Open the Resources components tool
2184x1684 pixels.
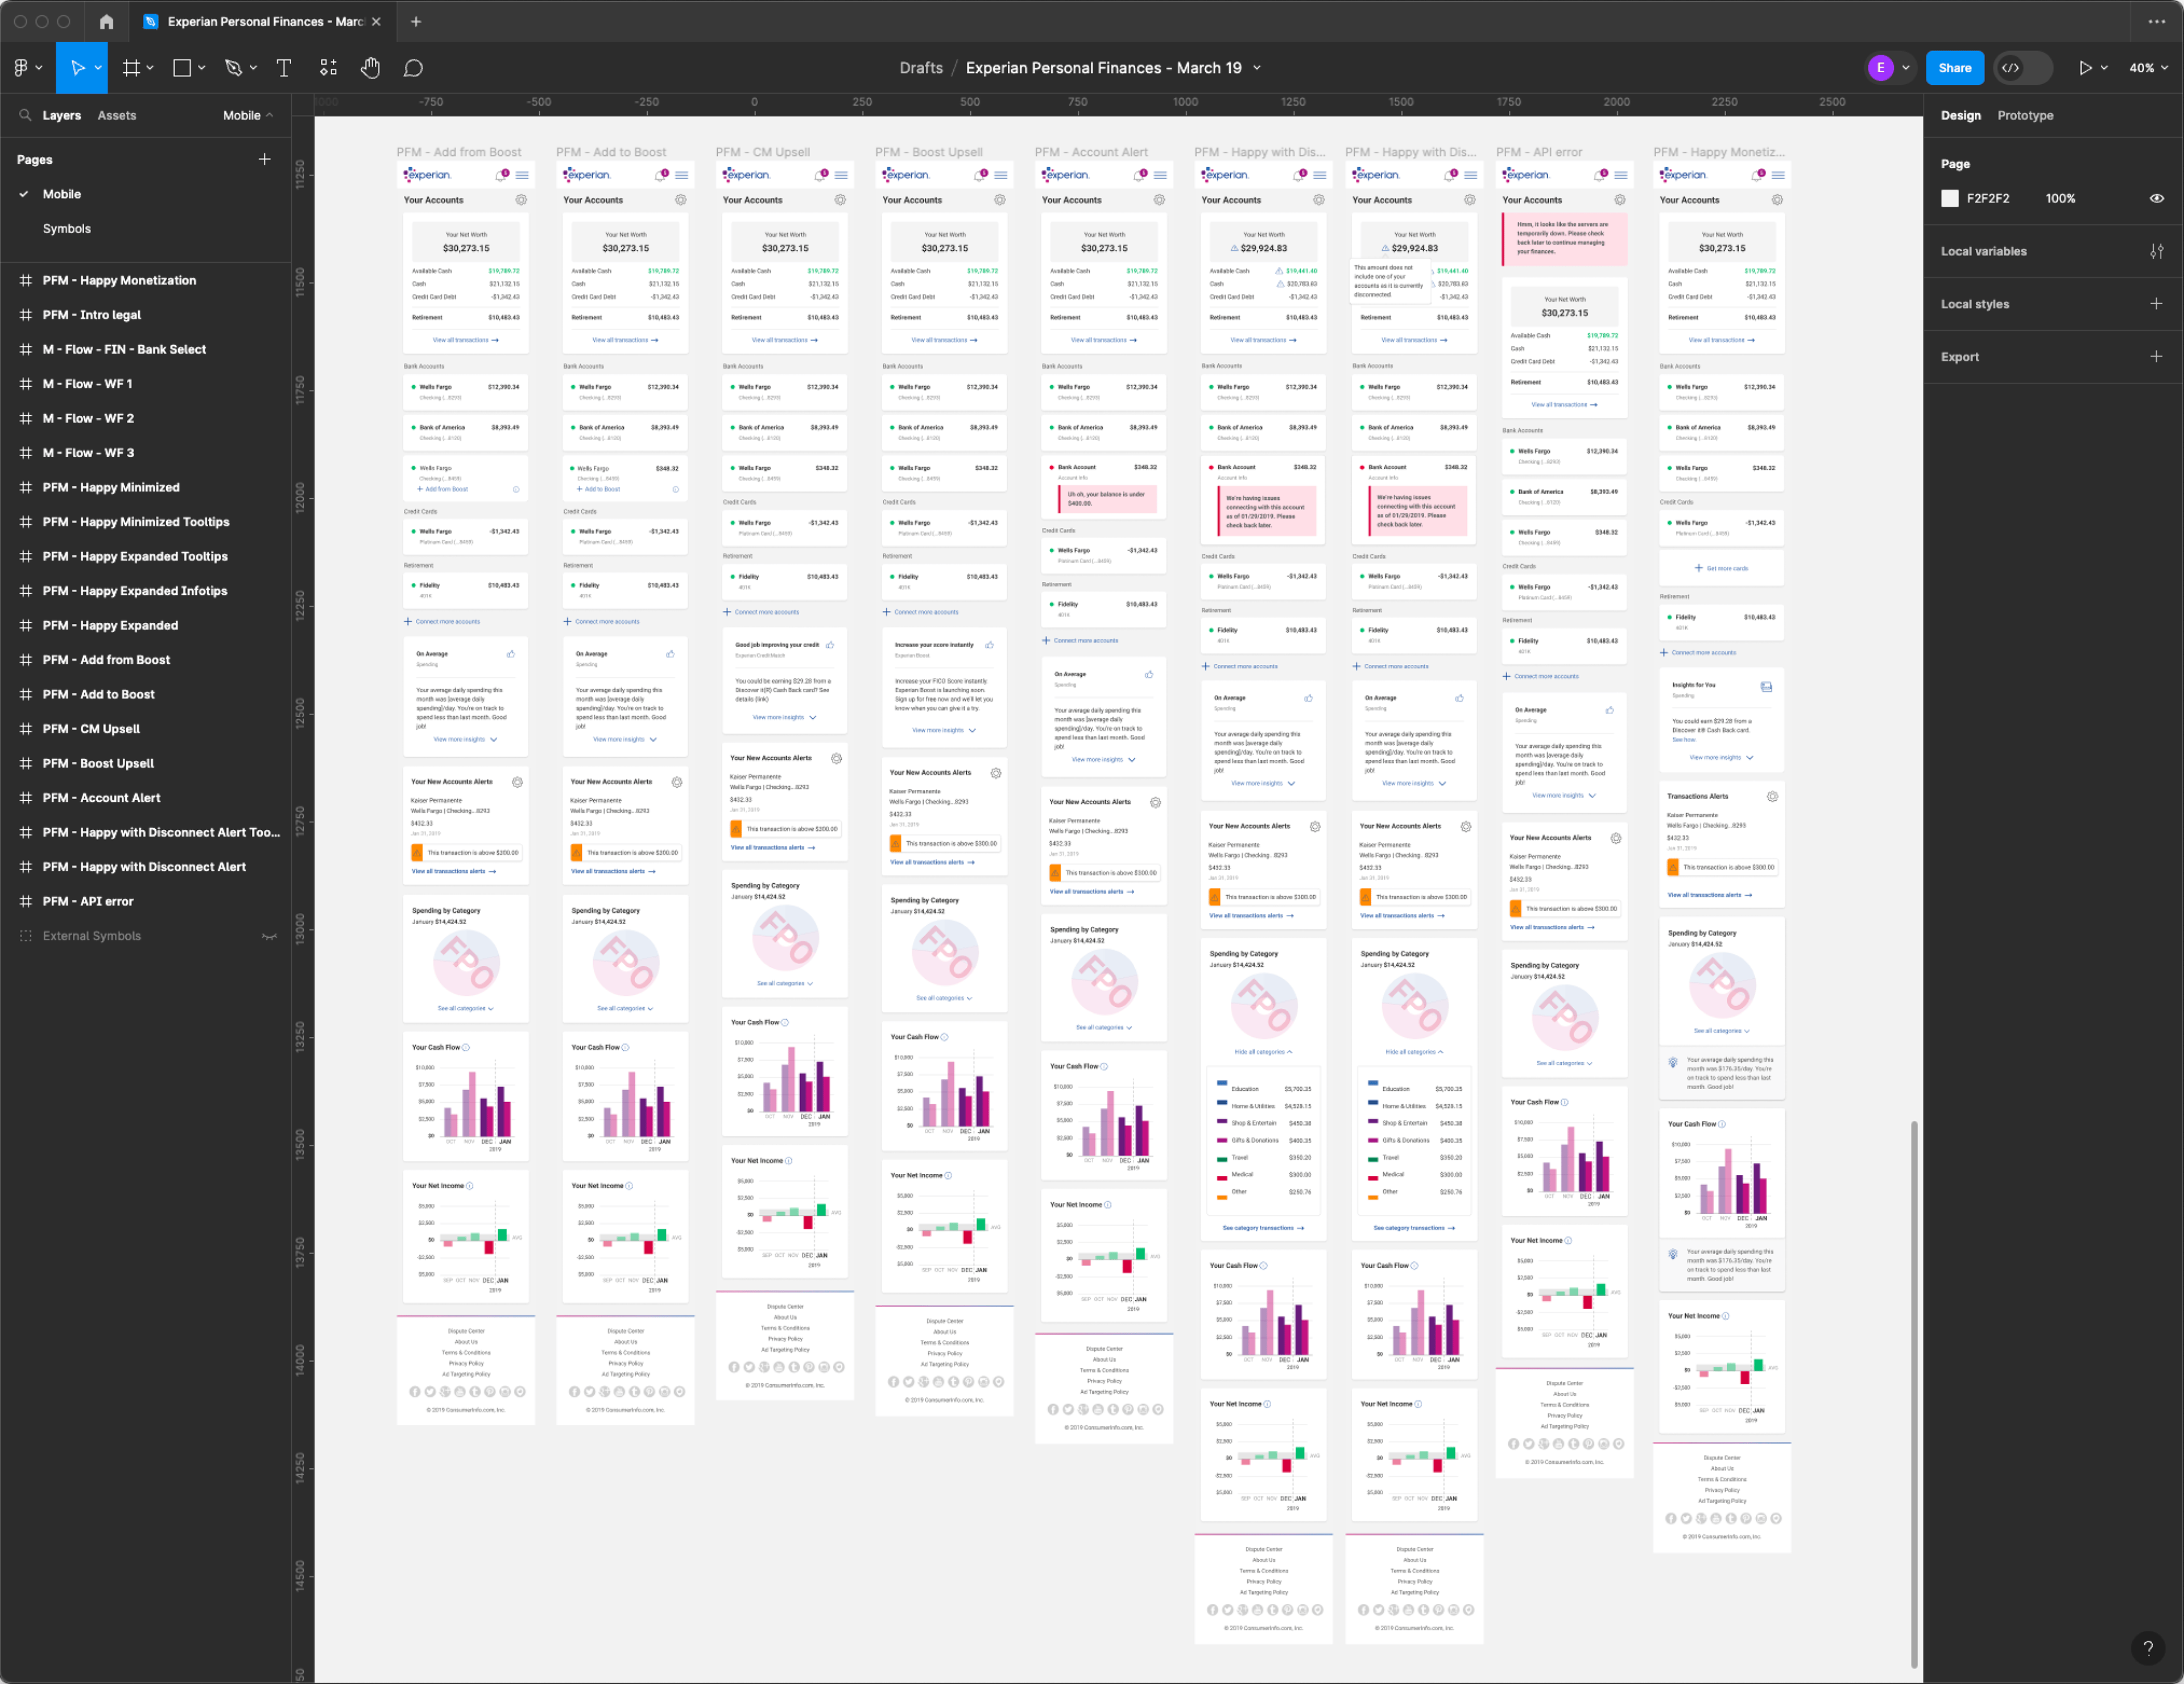click(x=328, y=68)
